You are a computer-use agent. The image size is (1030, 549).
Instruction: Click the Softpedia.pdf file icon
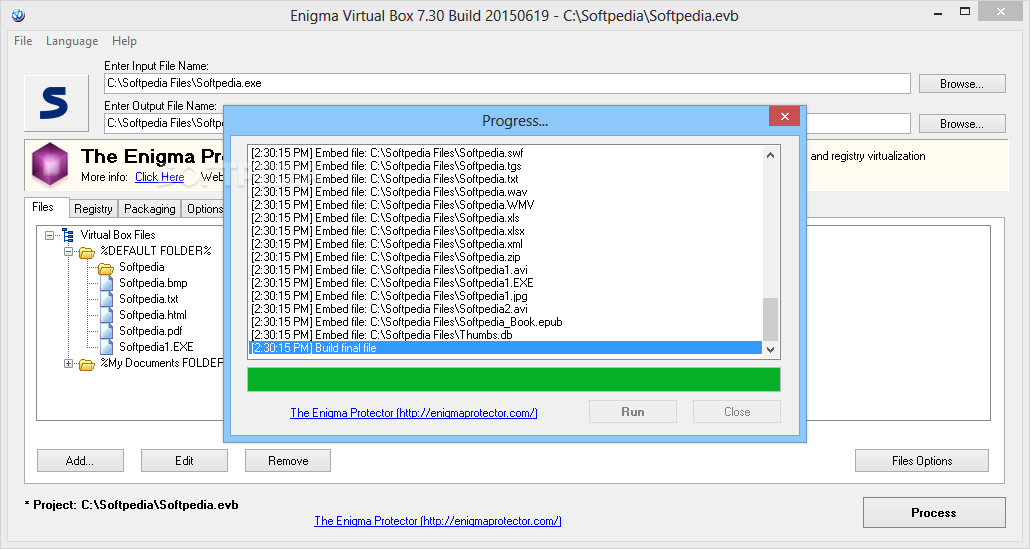[106, 331]
